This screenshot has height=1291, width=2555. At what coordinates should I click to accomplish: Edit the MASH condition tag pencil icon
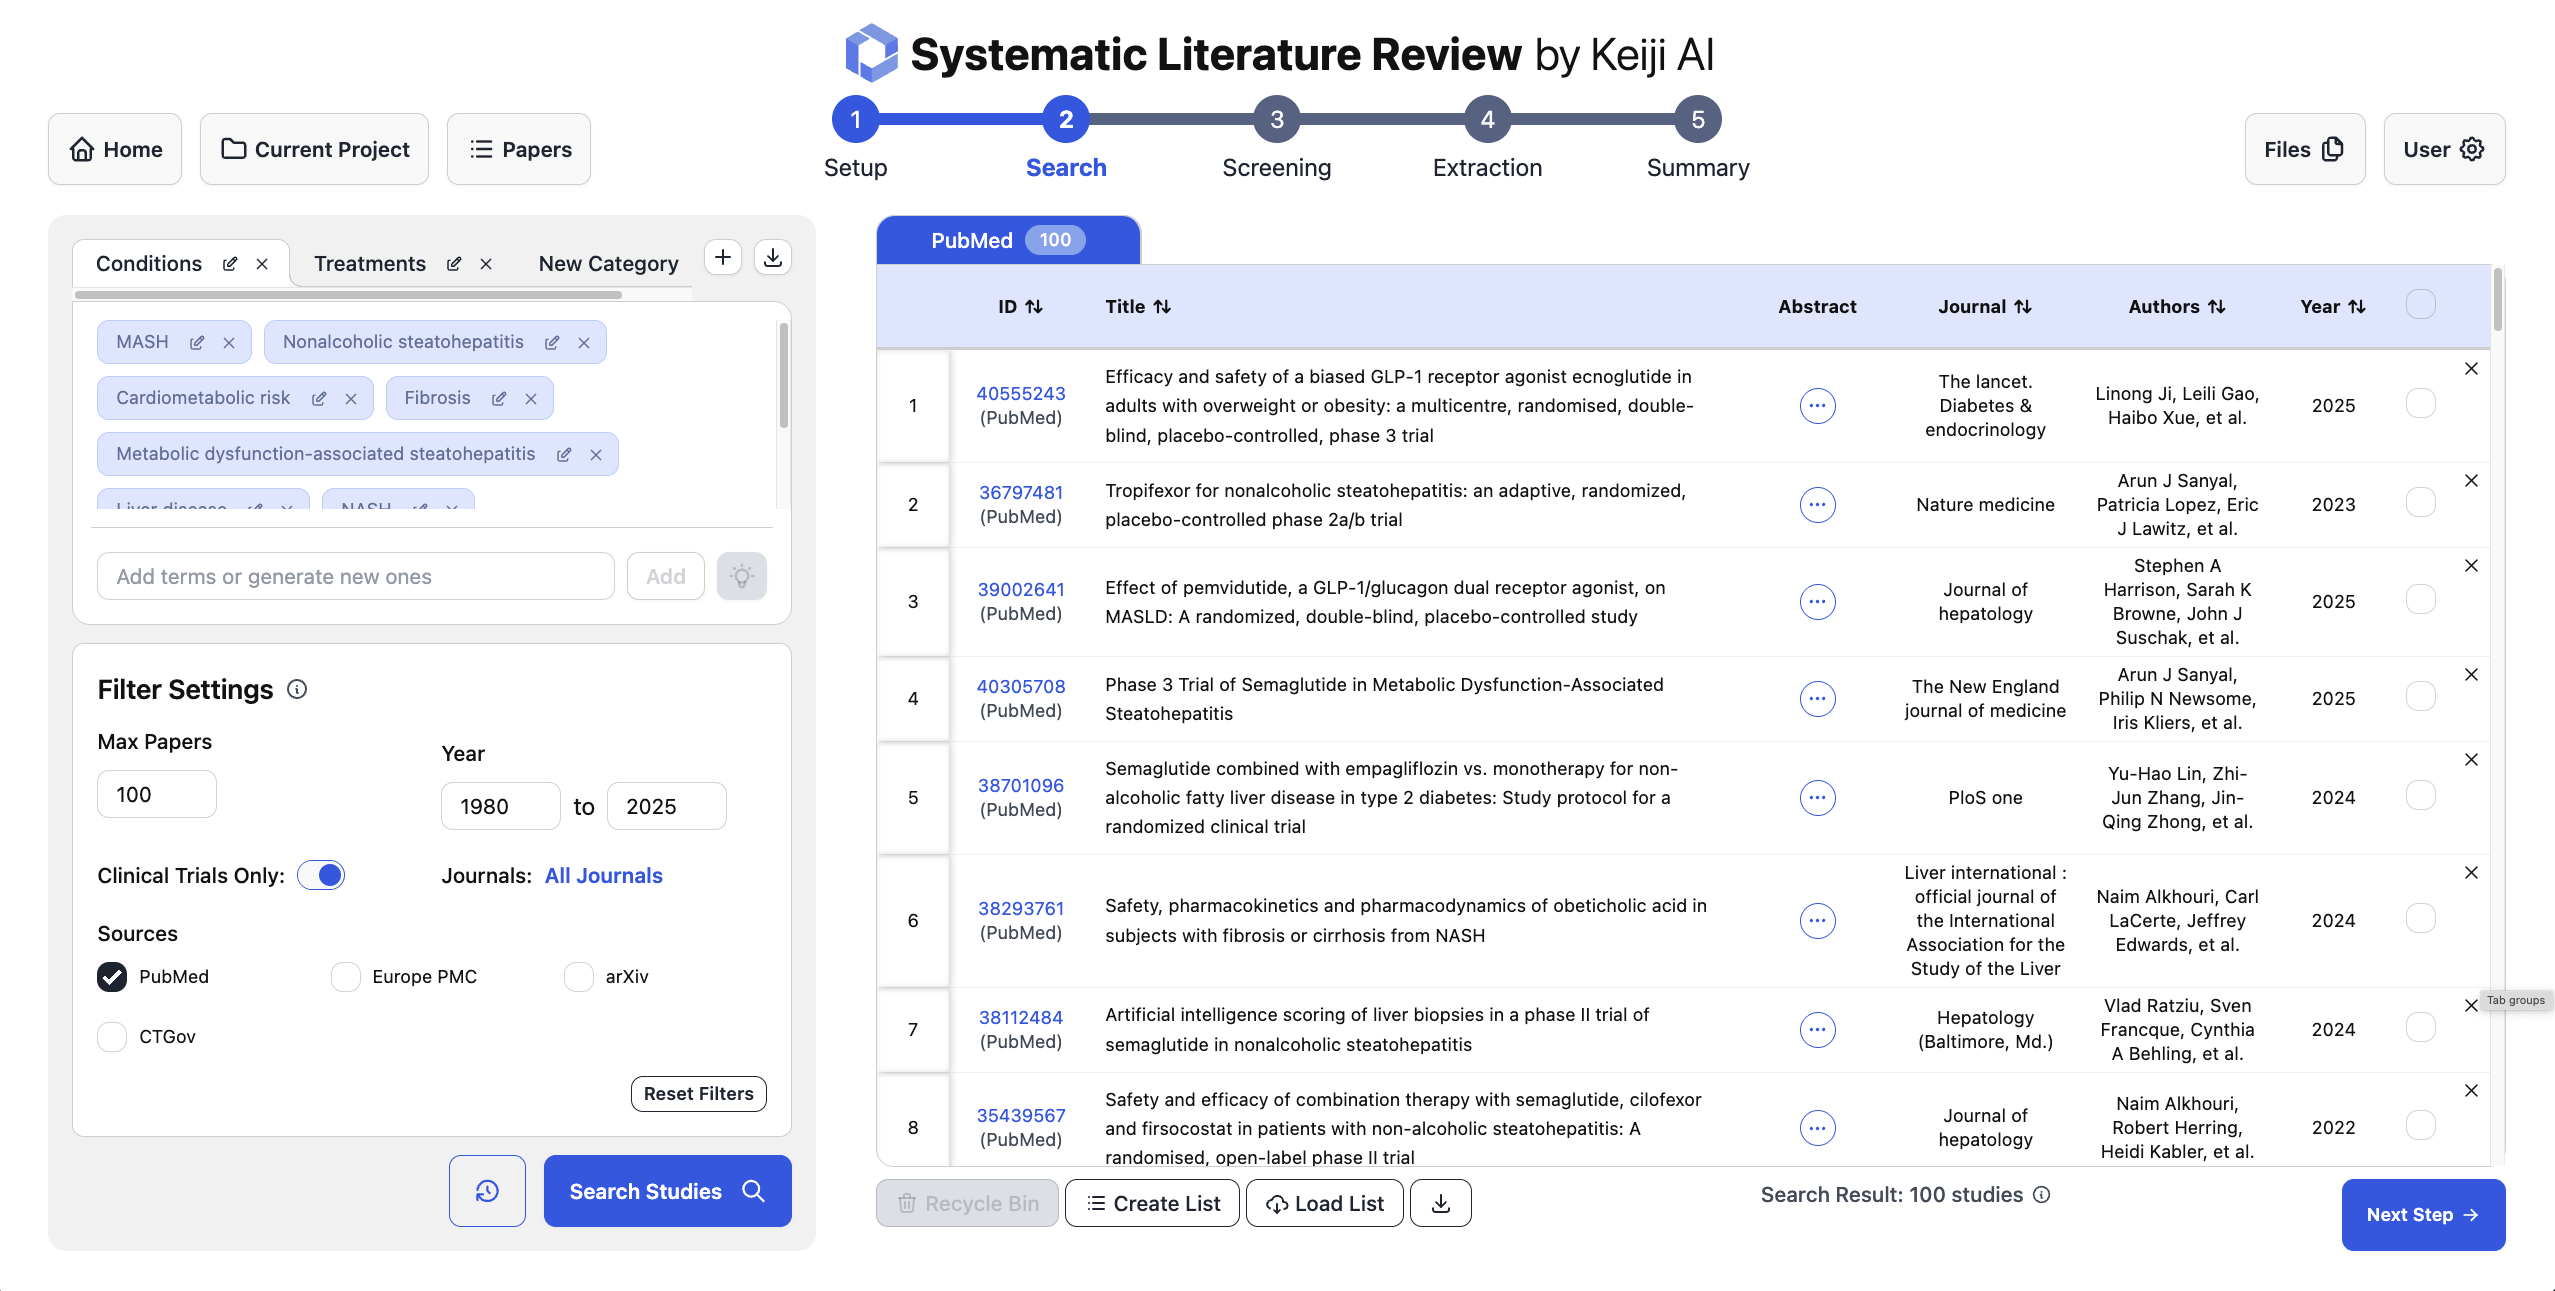[197, 341]
